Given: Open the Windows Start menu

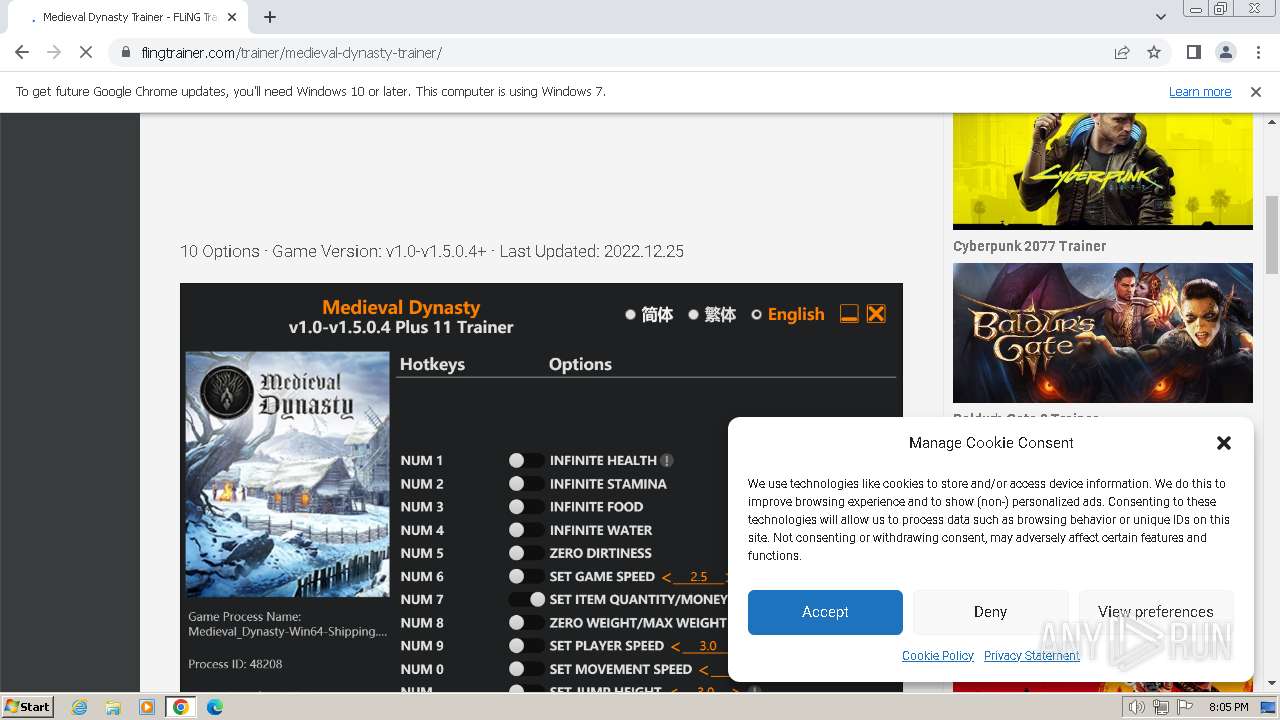Looking at the screenshot, I should [27, 706].
